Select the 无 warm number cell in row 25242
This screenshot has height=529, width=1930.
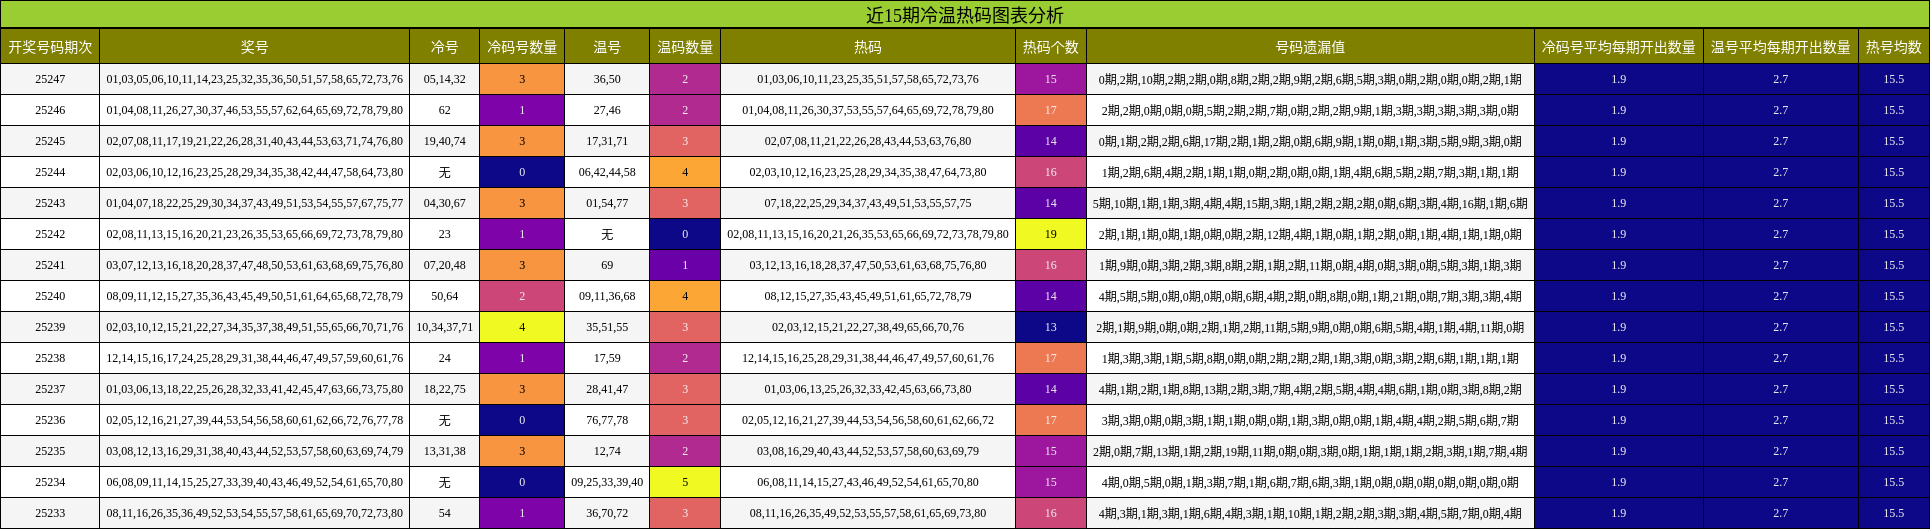607,234
